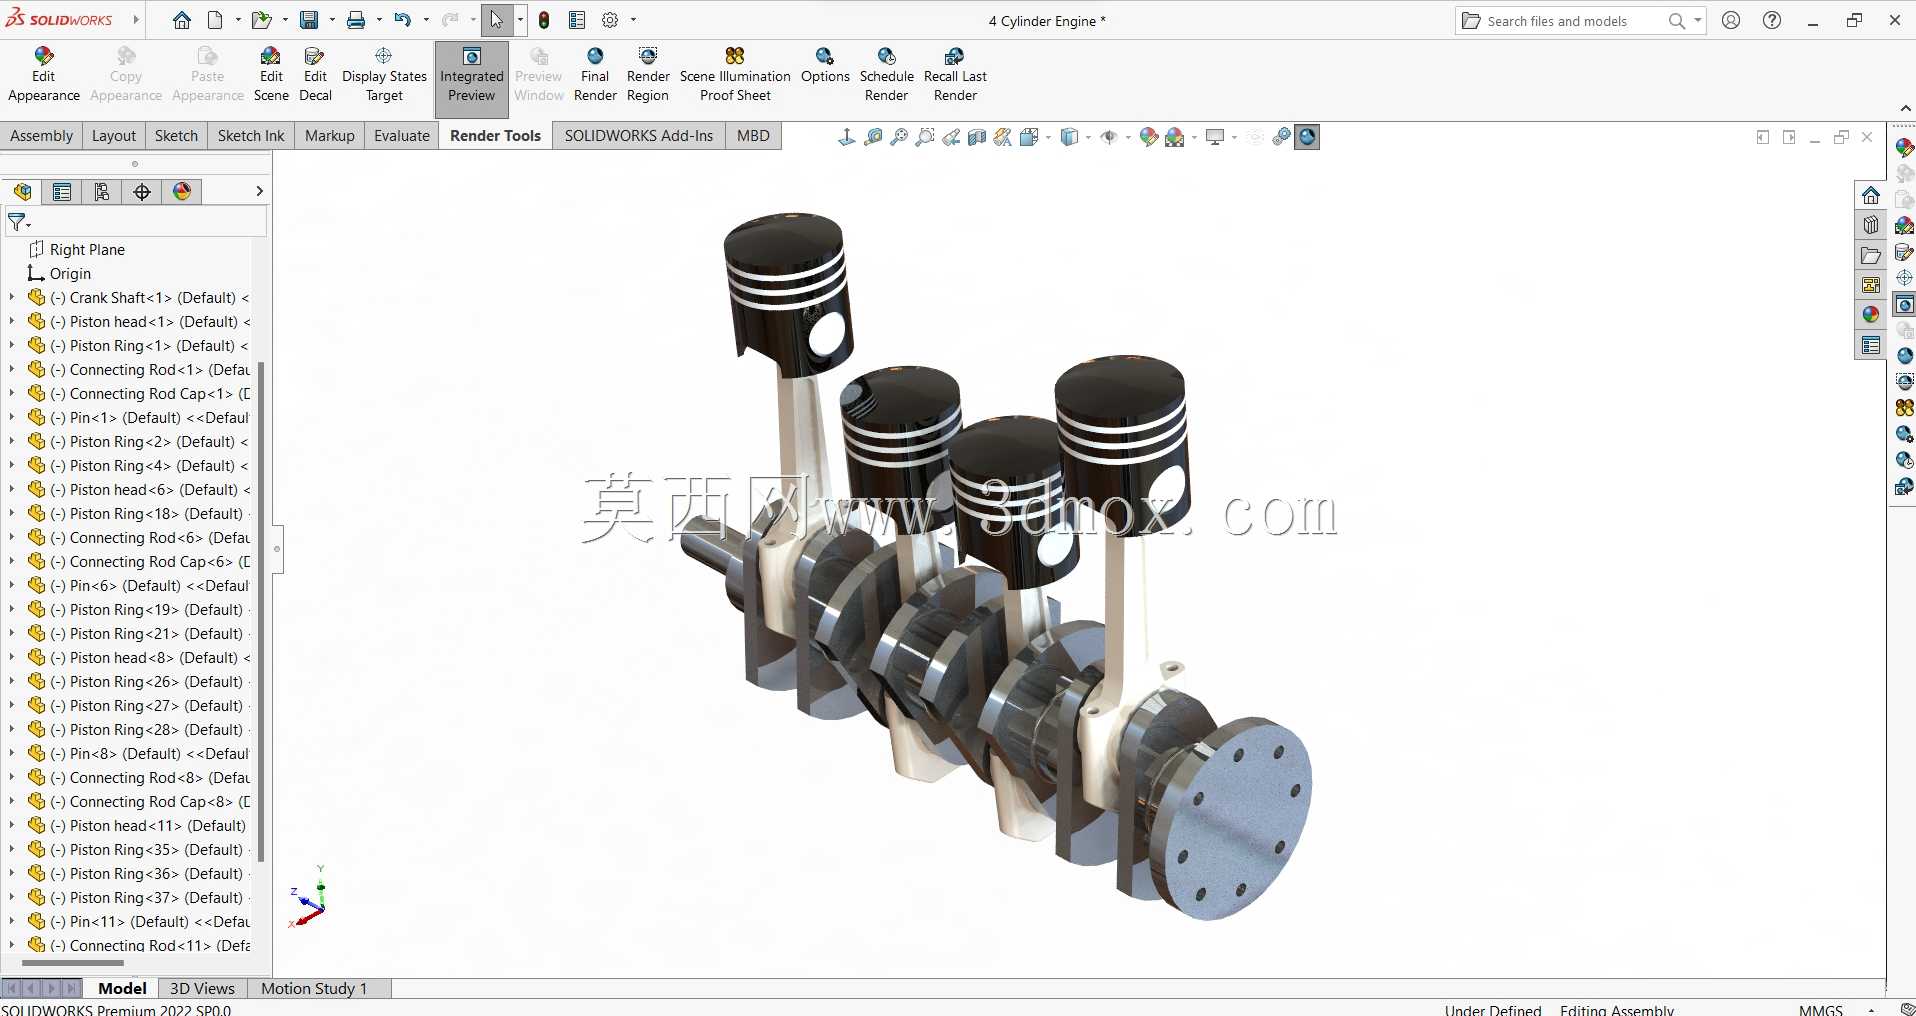Screen dimensions: 1916x1016
Task: Open the Undo dropdown arrow
Action: 426,20
